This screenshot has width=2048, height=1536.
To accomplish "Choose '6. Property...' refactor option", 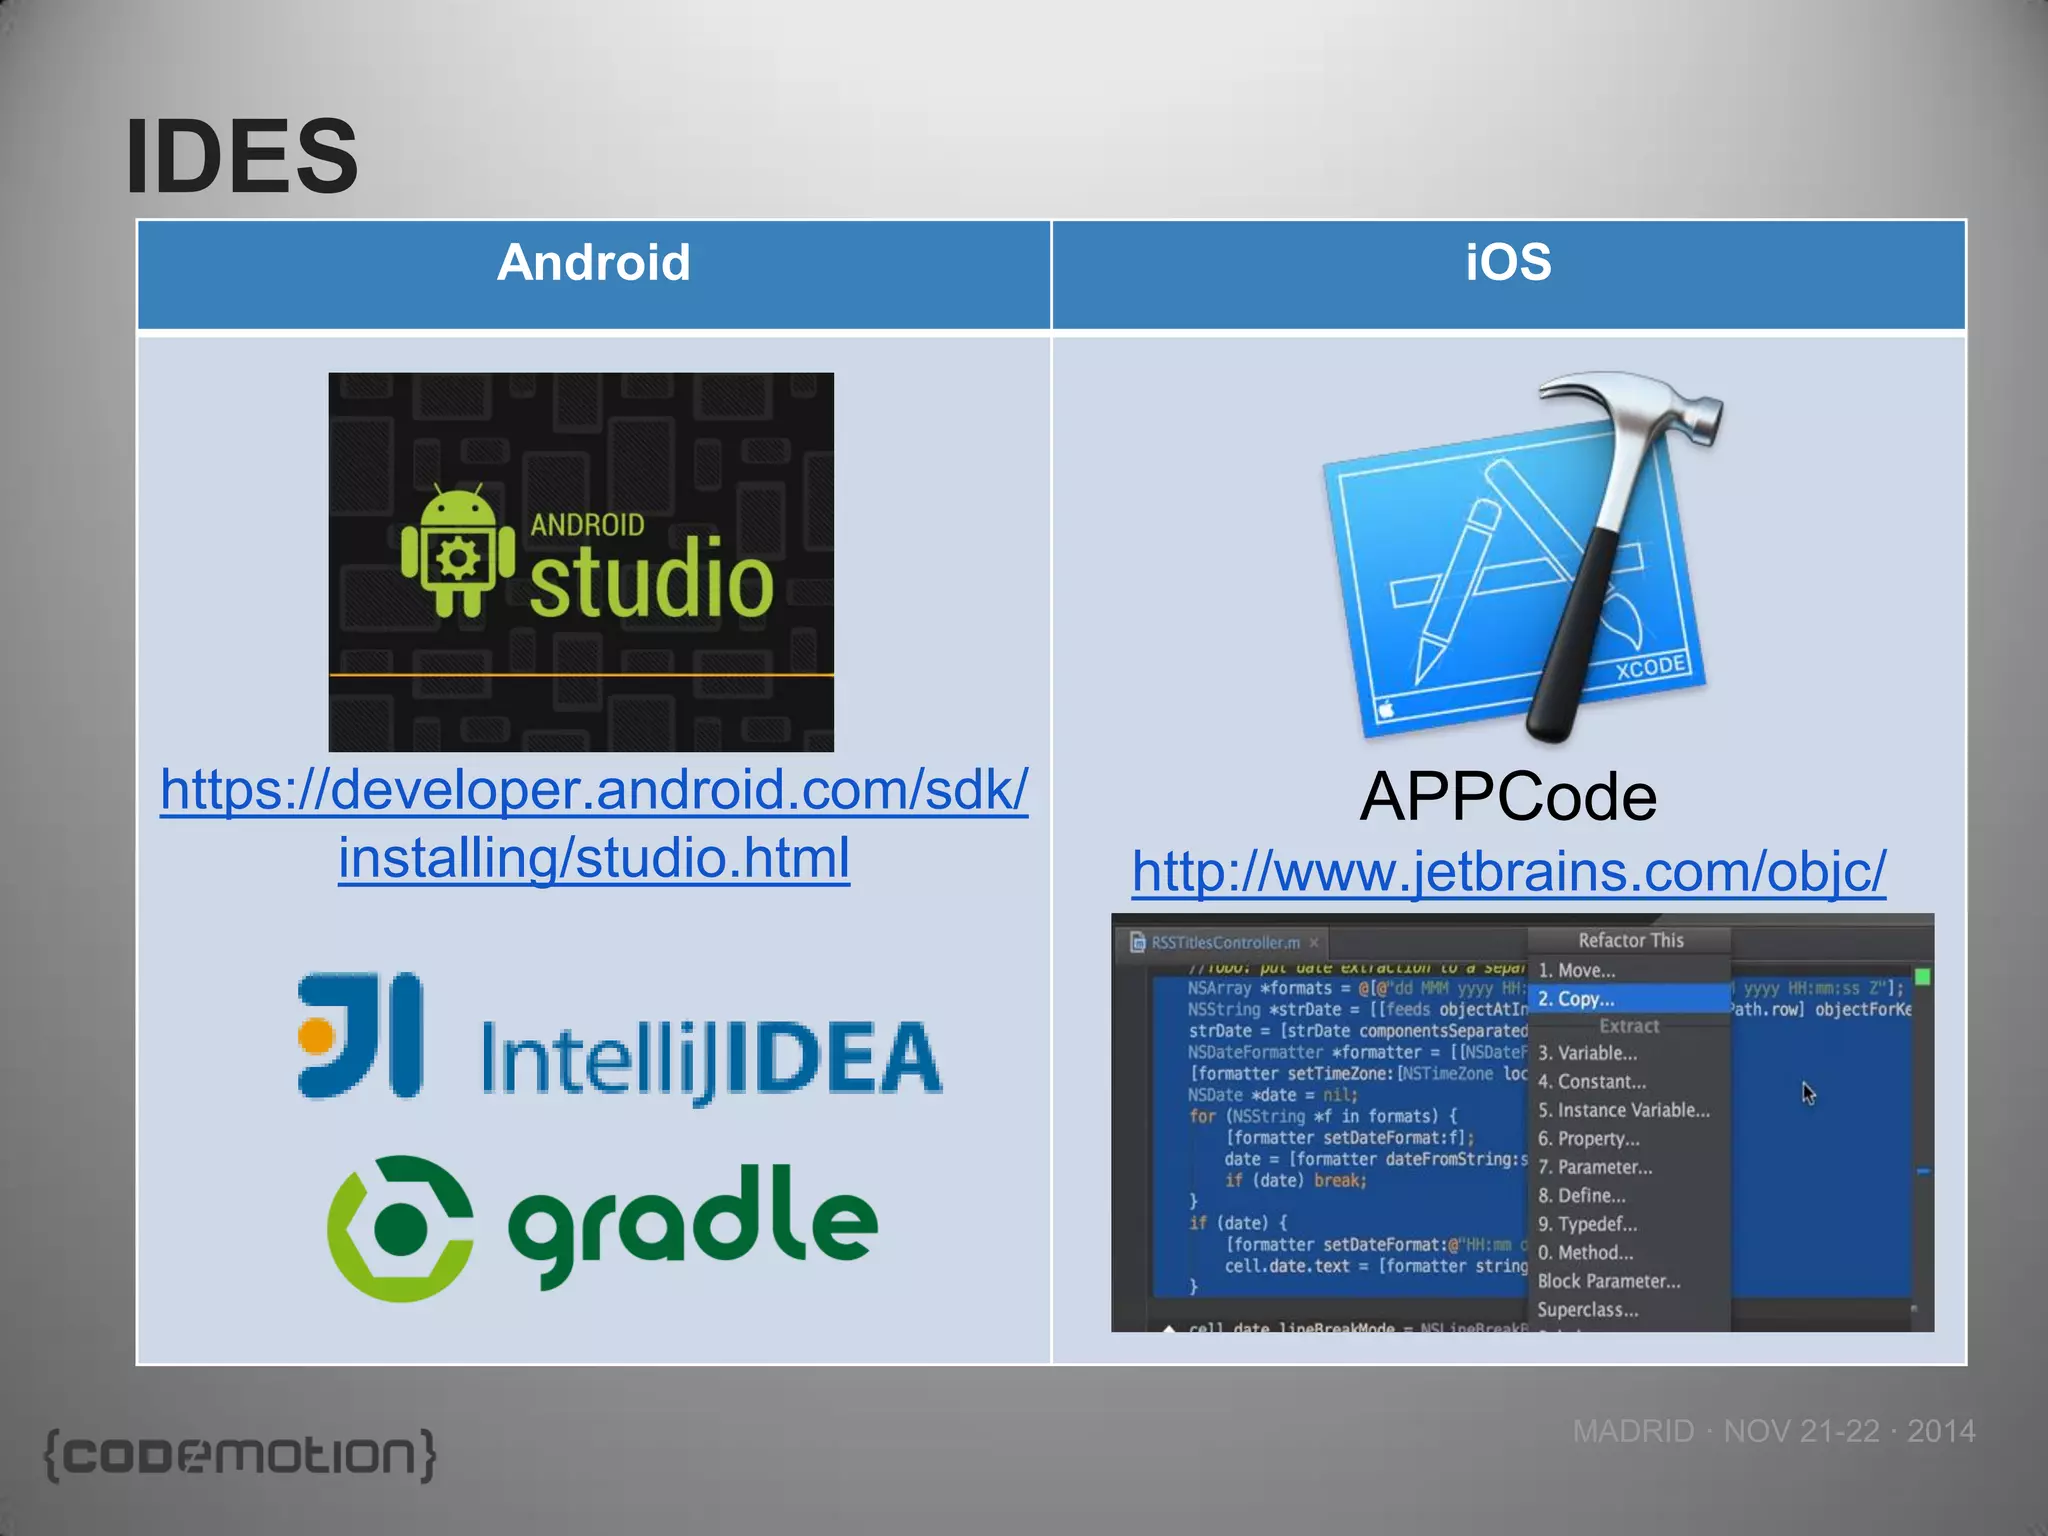I will click(1629, 1138).
